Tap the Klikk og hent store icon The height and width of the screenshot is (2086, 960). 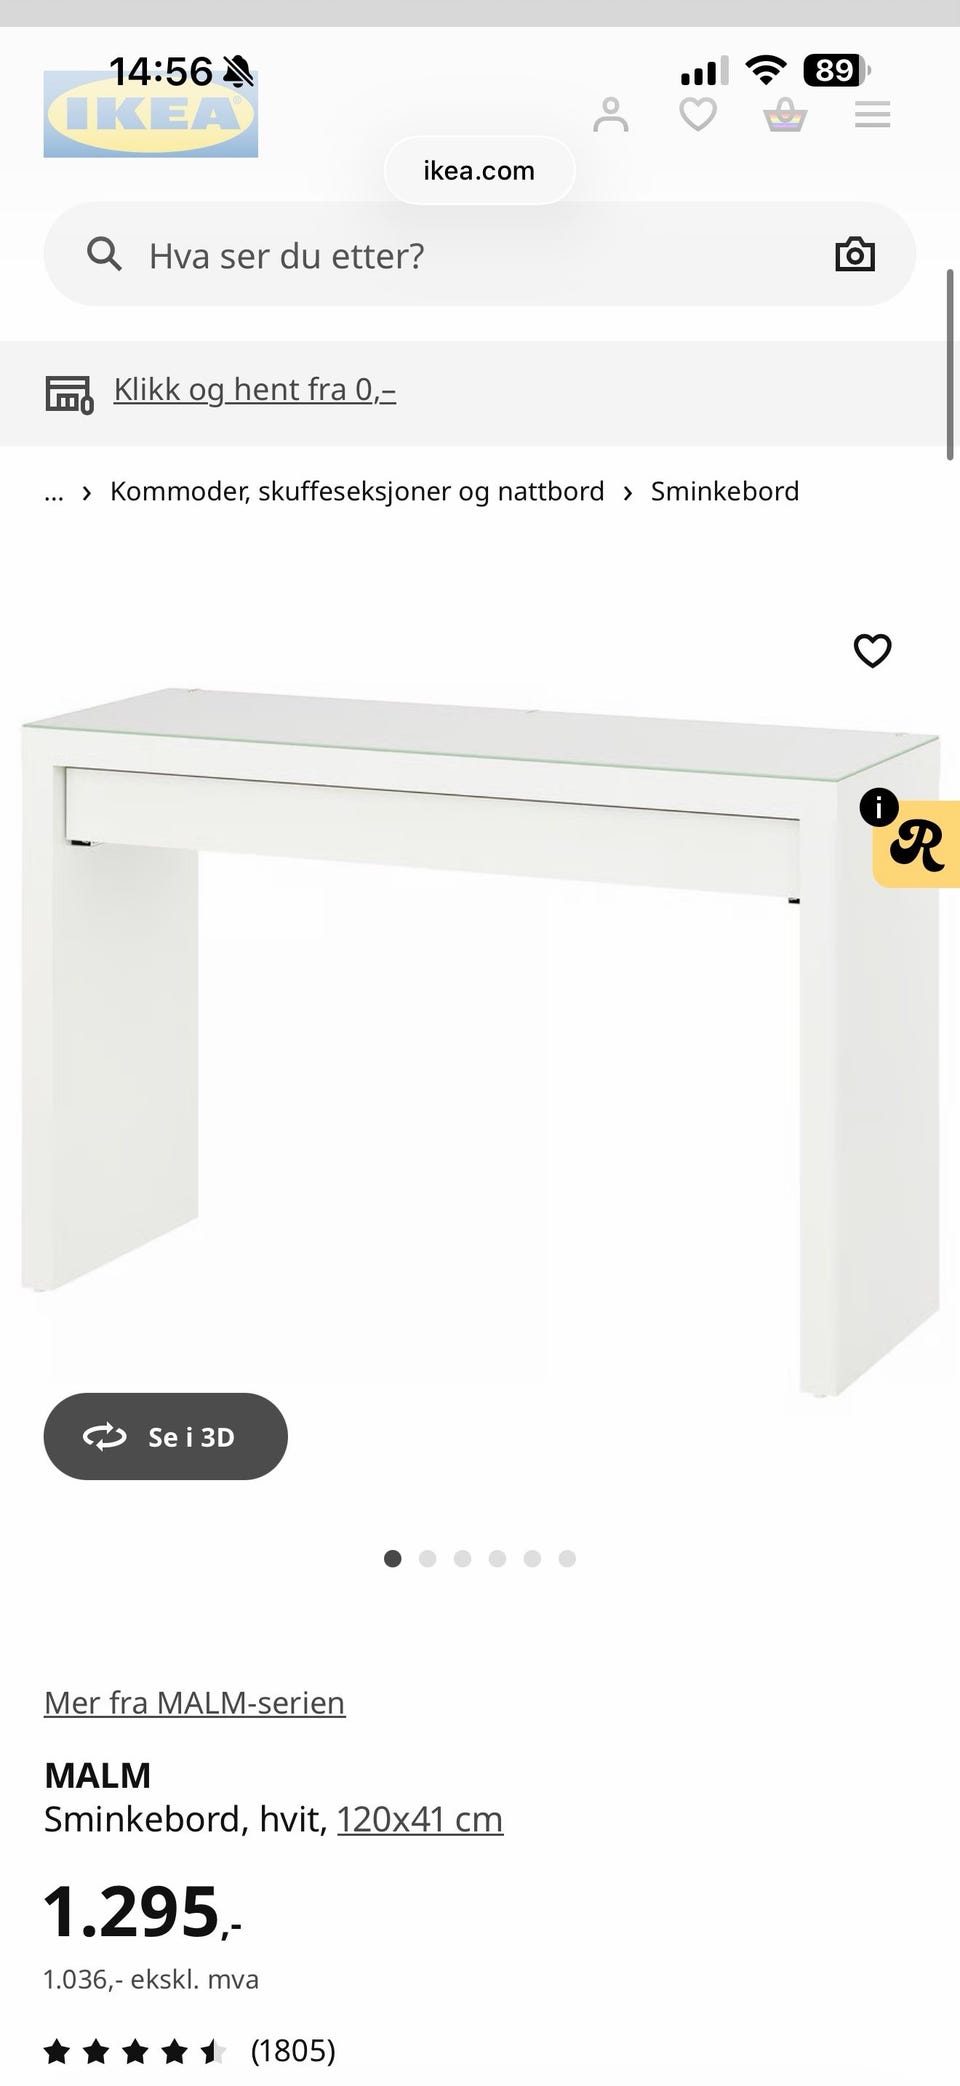click(69, 394)
